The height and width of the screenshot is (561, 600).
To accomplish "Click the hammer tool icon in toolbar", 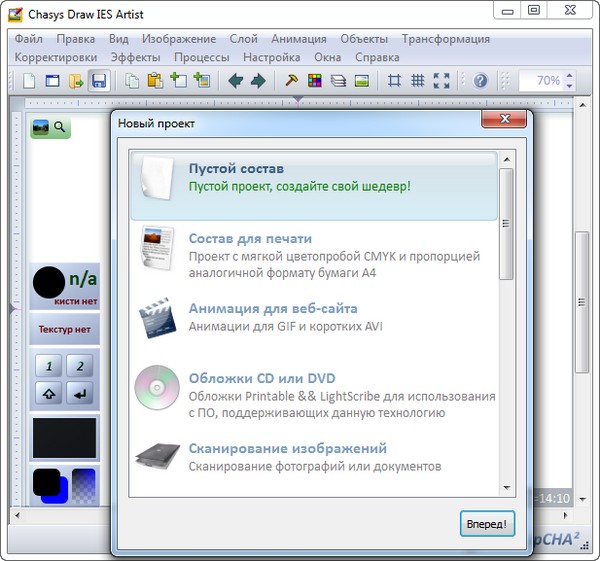I will click(292, 81).
